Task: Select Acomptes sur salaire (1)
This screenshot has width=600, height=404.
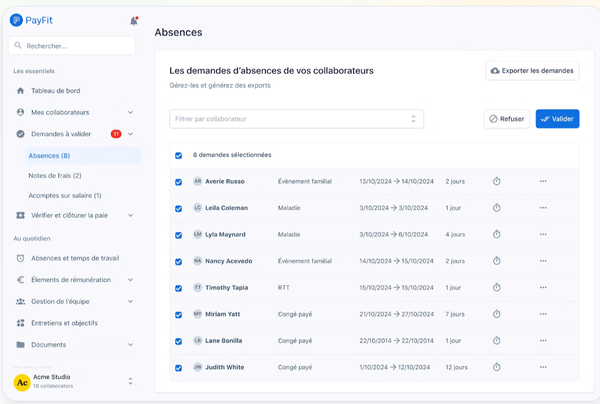Action: pos(65,195)
